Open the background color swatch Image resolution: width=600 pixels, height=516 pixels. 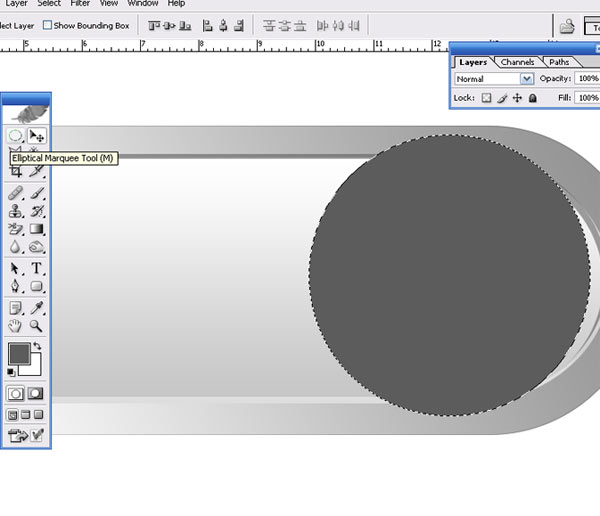point(34,367)
